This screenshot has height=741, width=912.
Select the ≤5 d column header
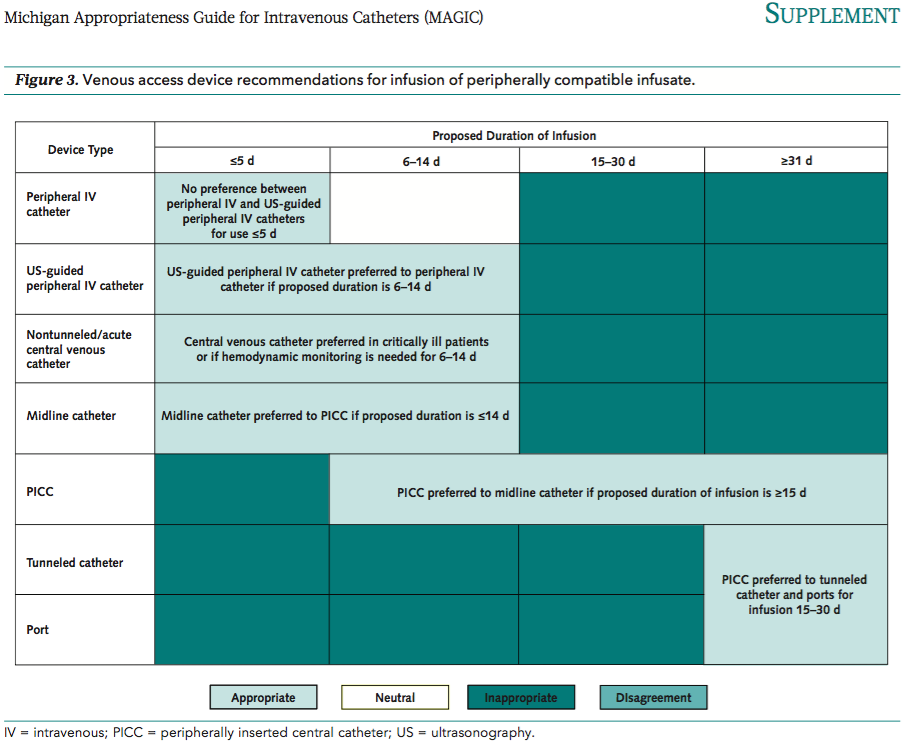(x=242, y=161)
